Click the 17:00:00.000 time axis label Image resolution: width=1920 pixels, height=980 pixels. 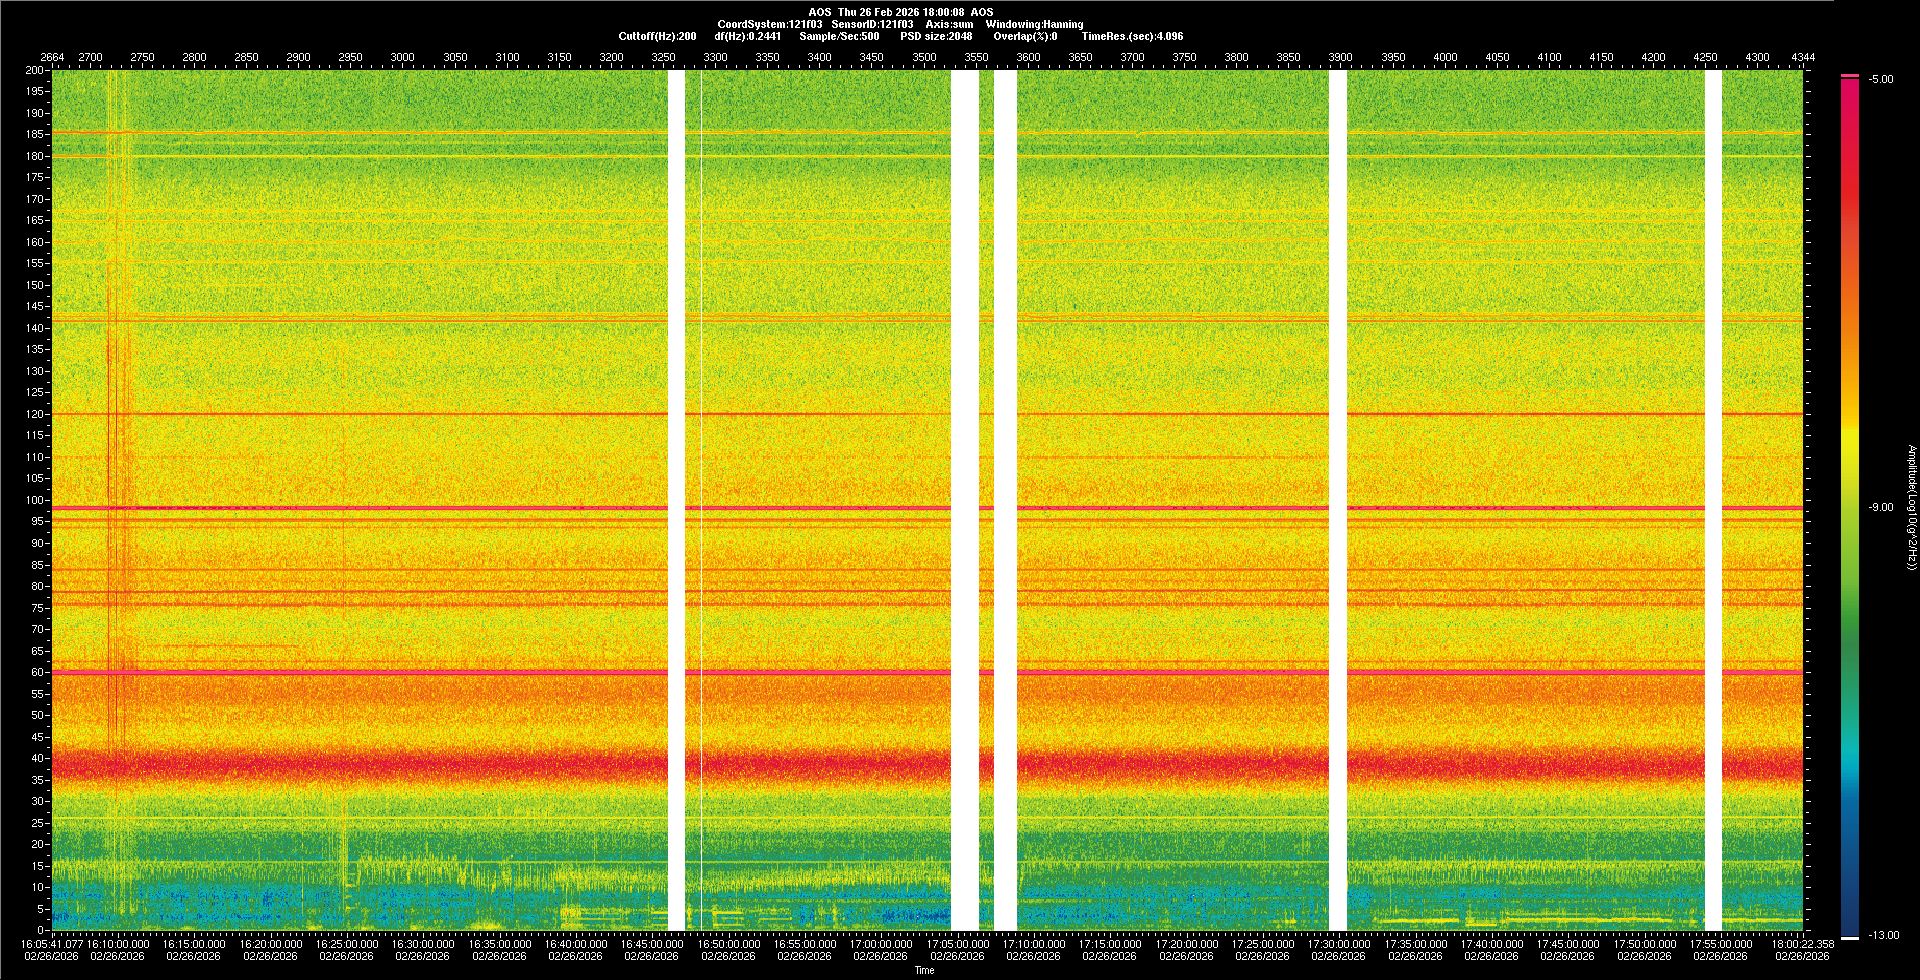pos(881,944)
